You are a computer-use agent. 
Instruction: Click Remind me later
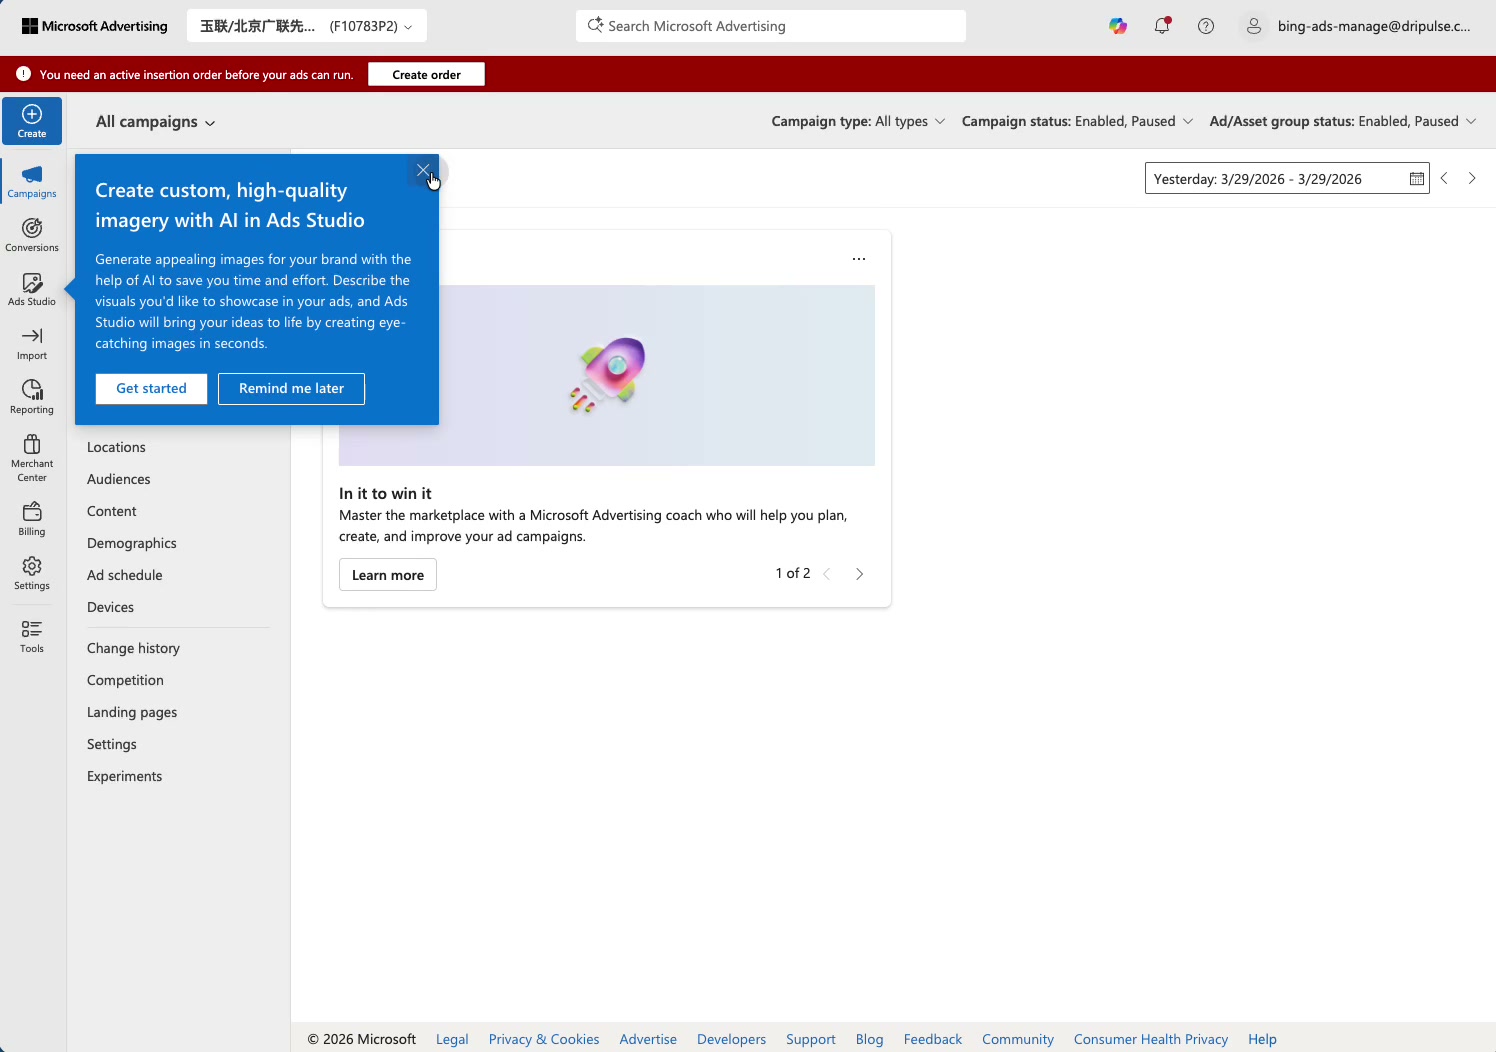[x=291, y=389]
